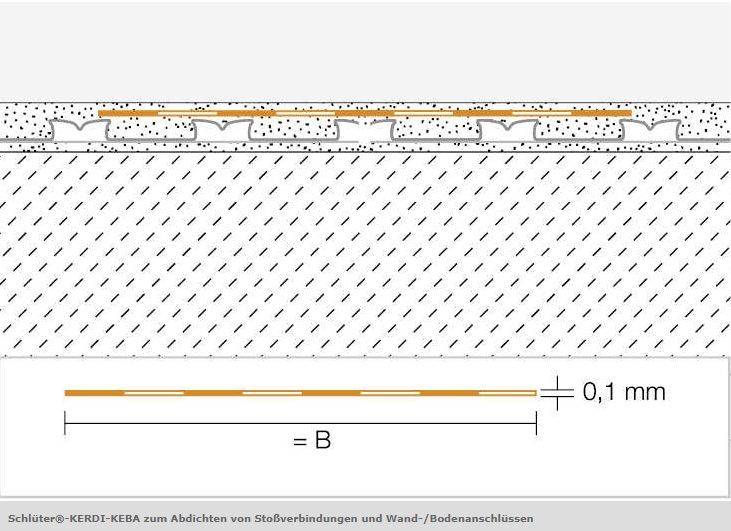
Task: Click the light gray tile layer at top
Action: tap(365, 51)
